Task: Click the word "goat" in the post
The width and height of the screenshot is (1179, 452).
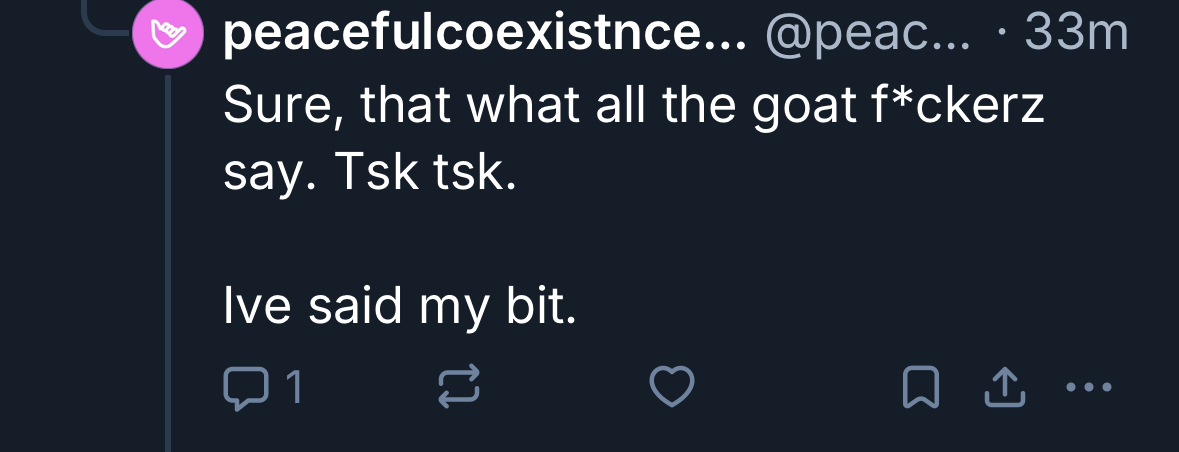Action: [799, 107]
